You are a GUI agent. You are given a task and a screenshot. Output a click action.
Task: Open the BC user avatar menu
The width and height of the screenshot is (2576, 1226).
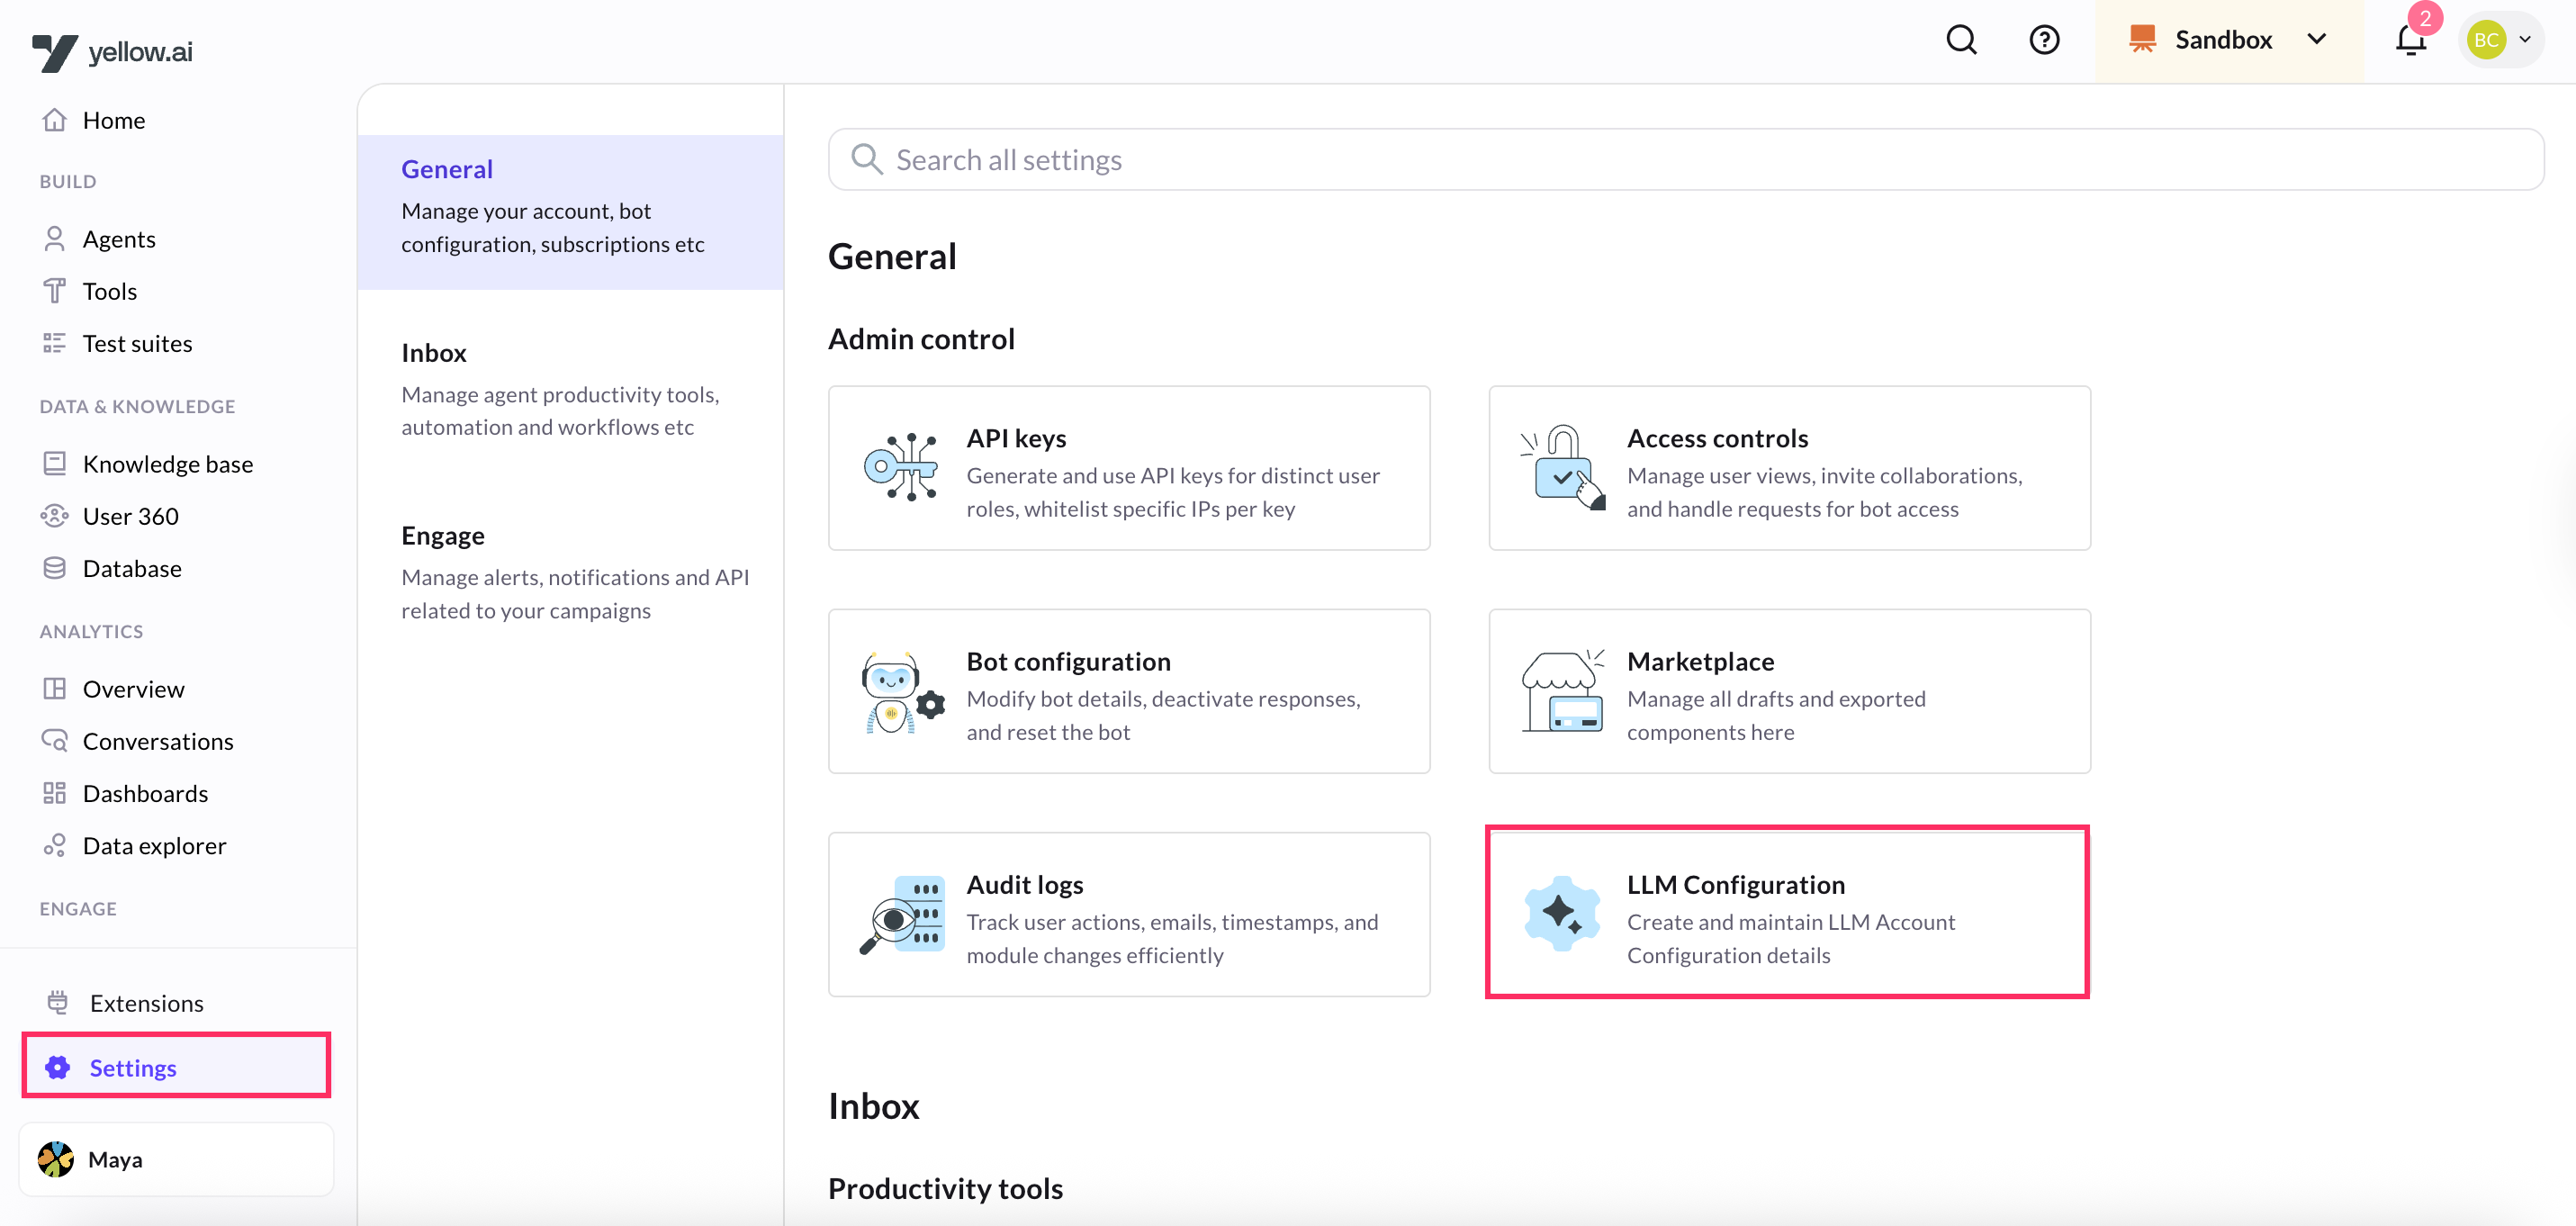[x=2500, y=40]
